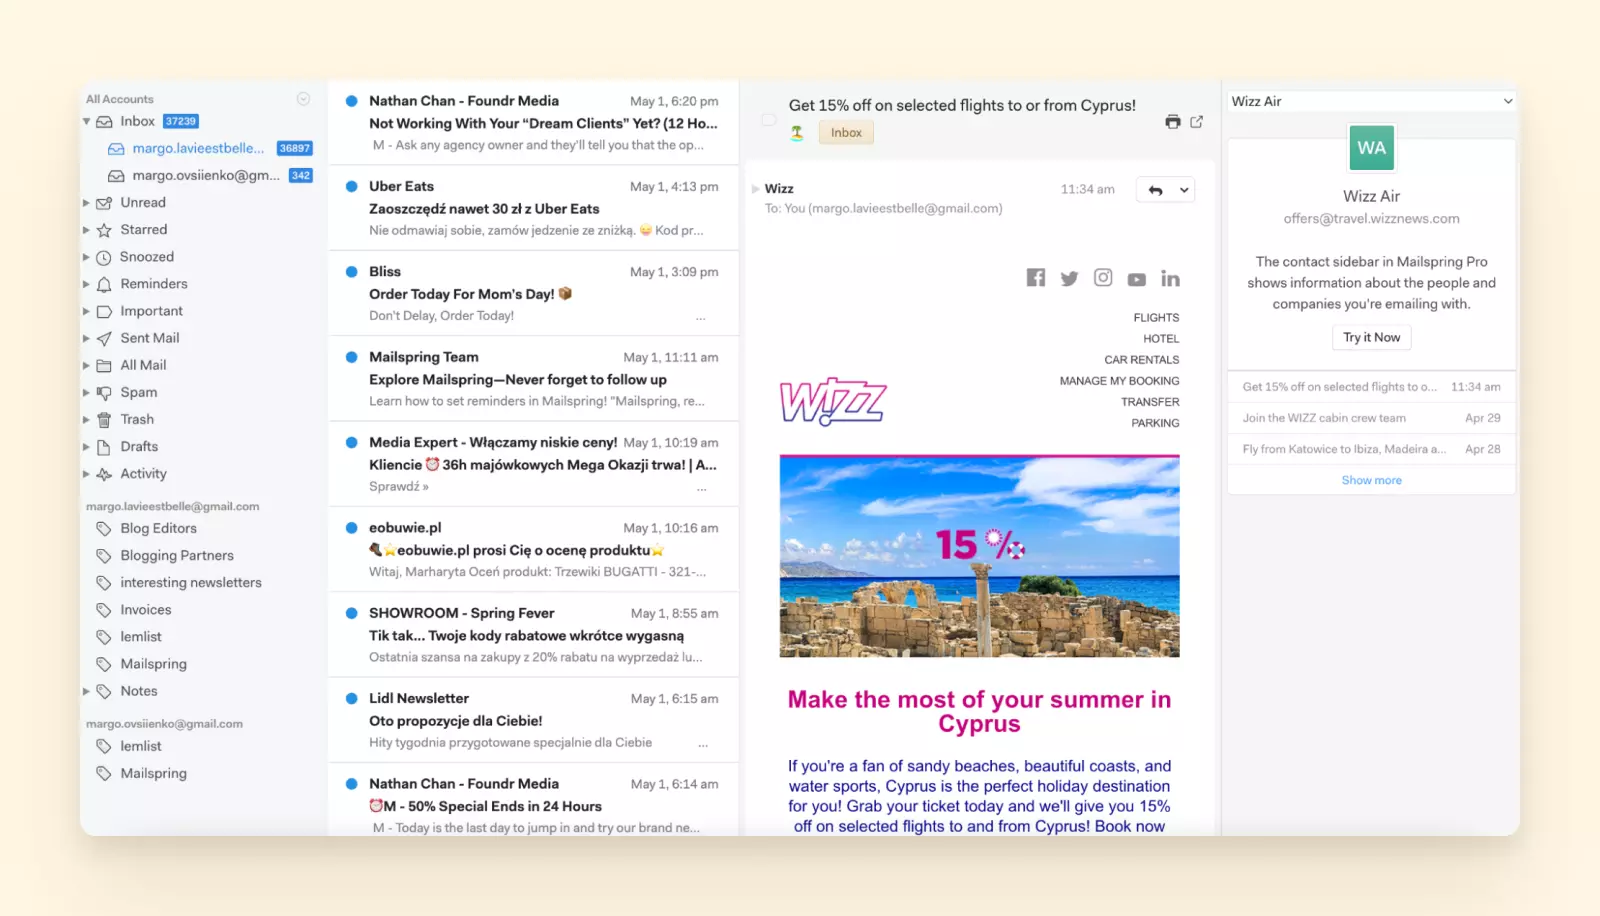1600x916 pixels.
Task: Click the reply arrow button
Action: point(1156,190)
